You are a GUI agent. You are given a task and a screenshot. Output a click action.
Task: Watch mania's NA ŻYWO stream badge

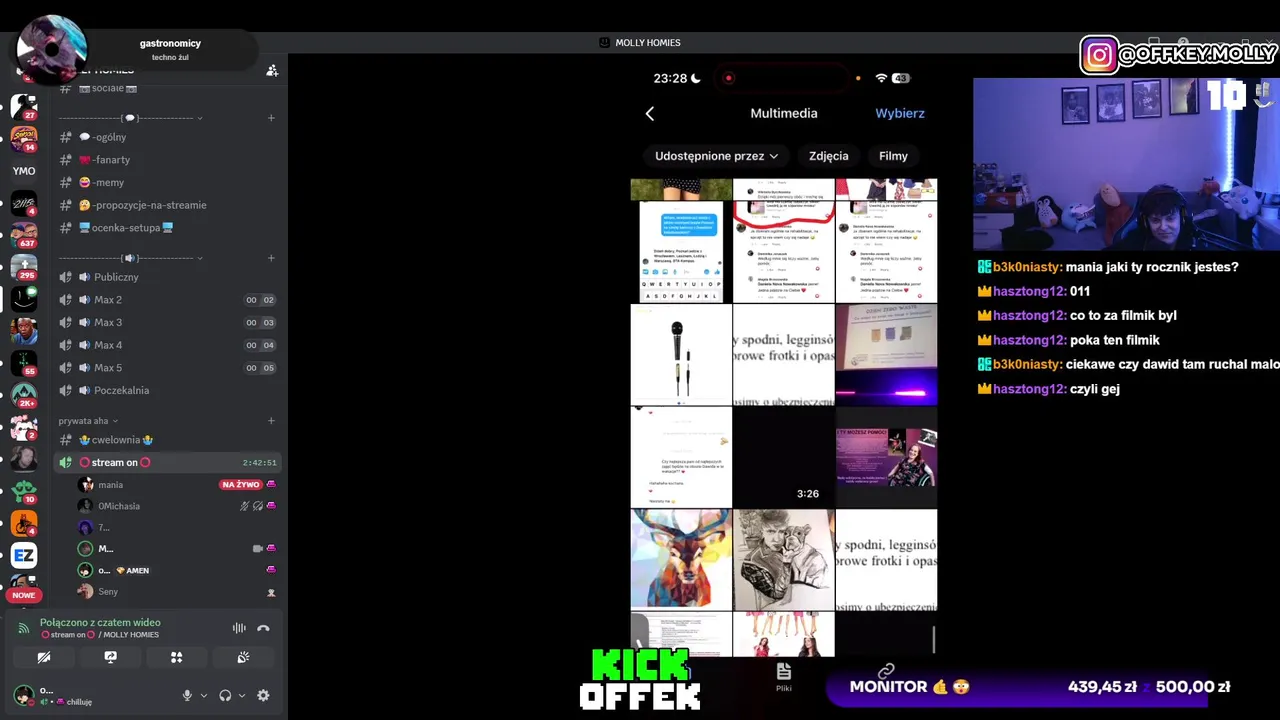240,484
